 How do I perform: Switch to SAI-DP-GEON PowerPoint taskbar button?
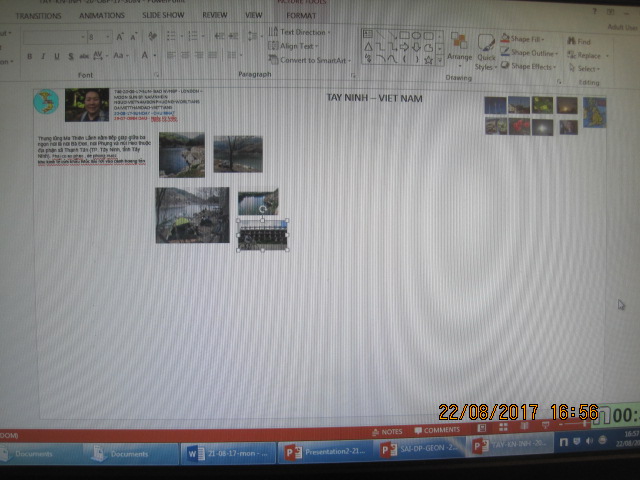coord(420,449)
